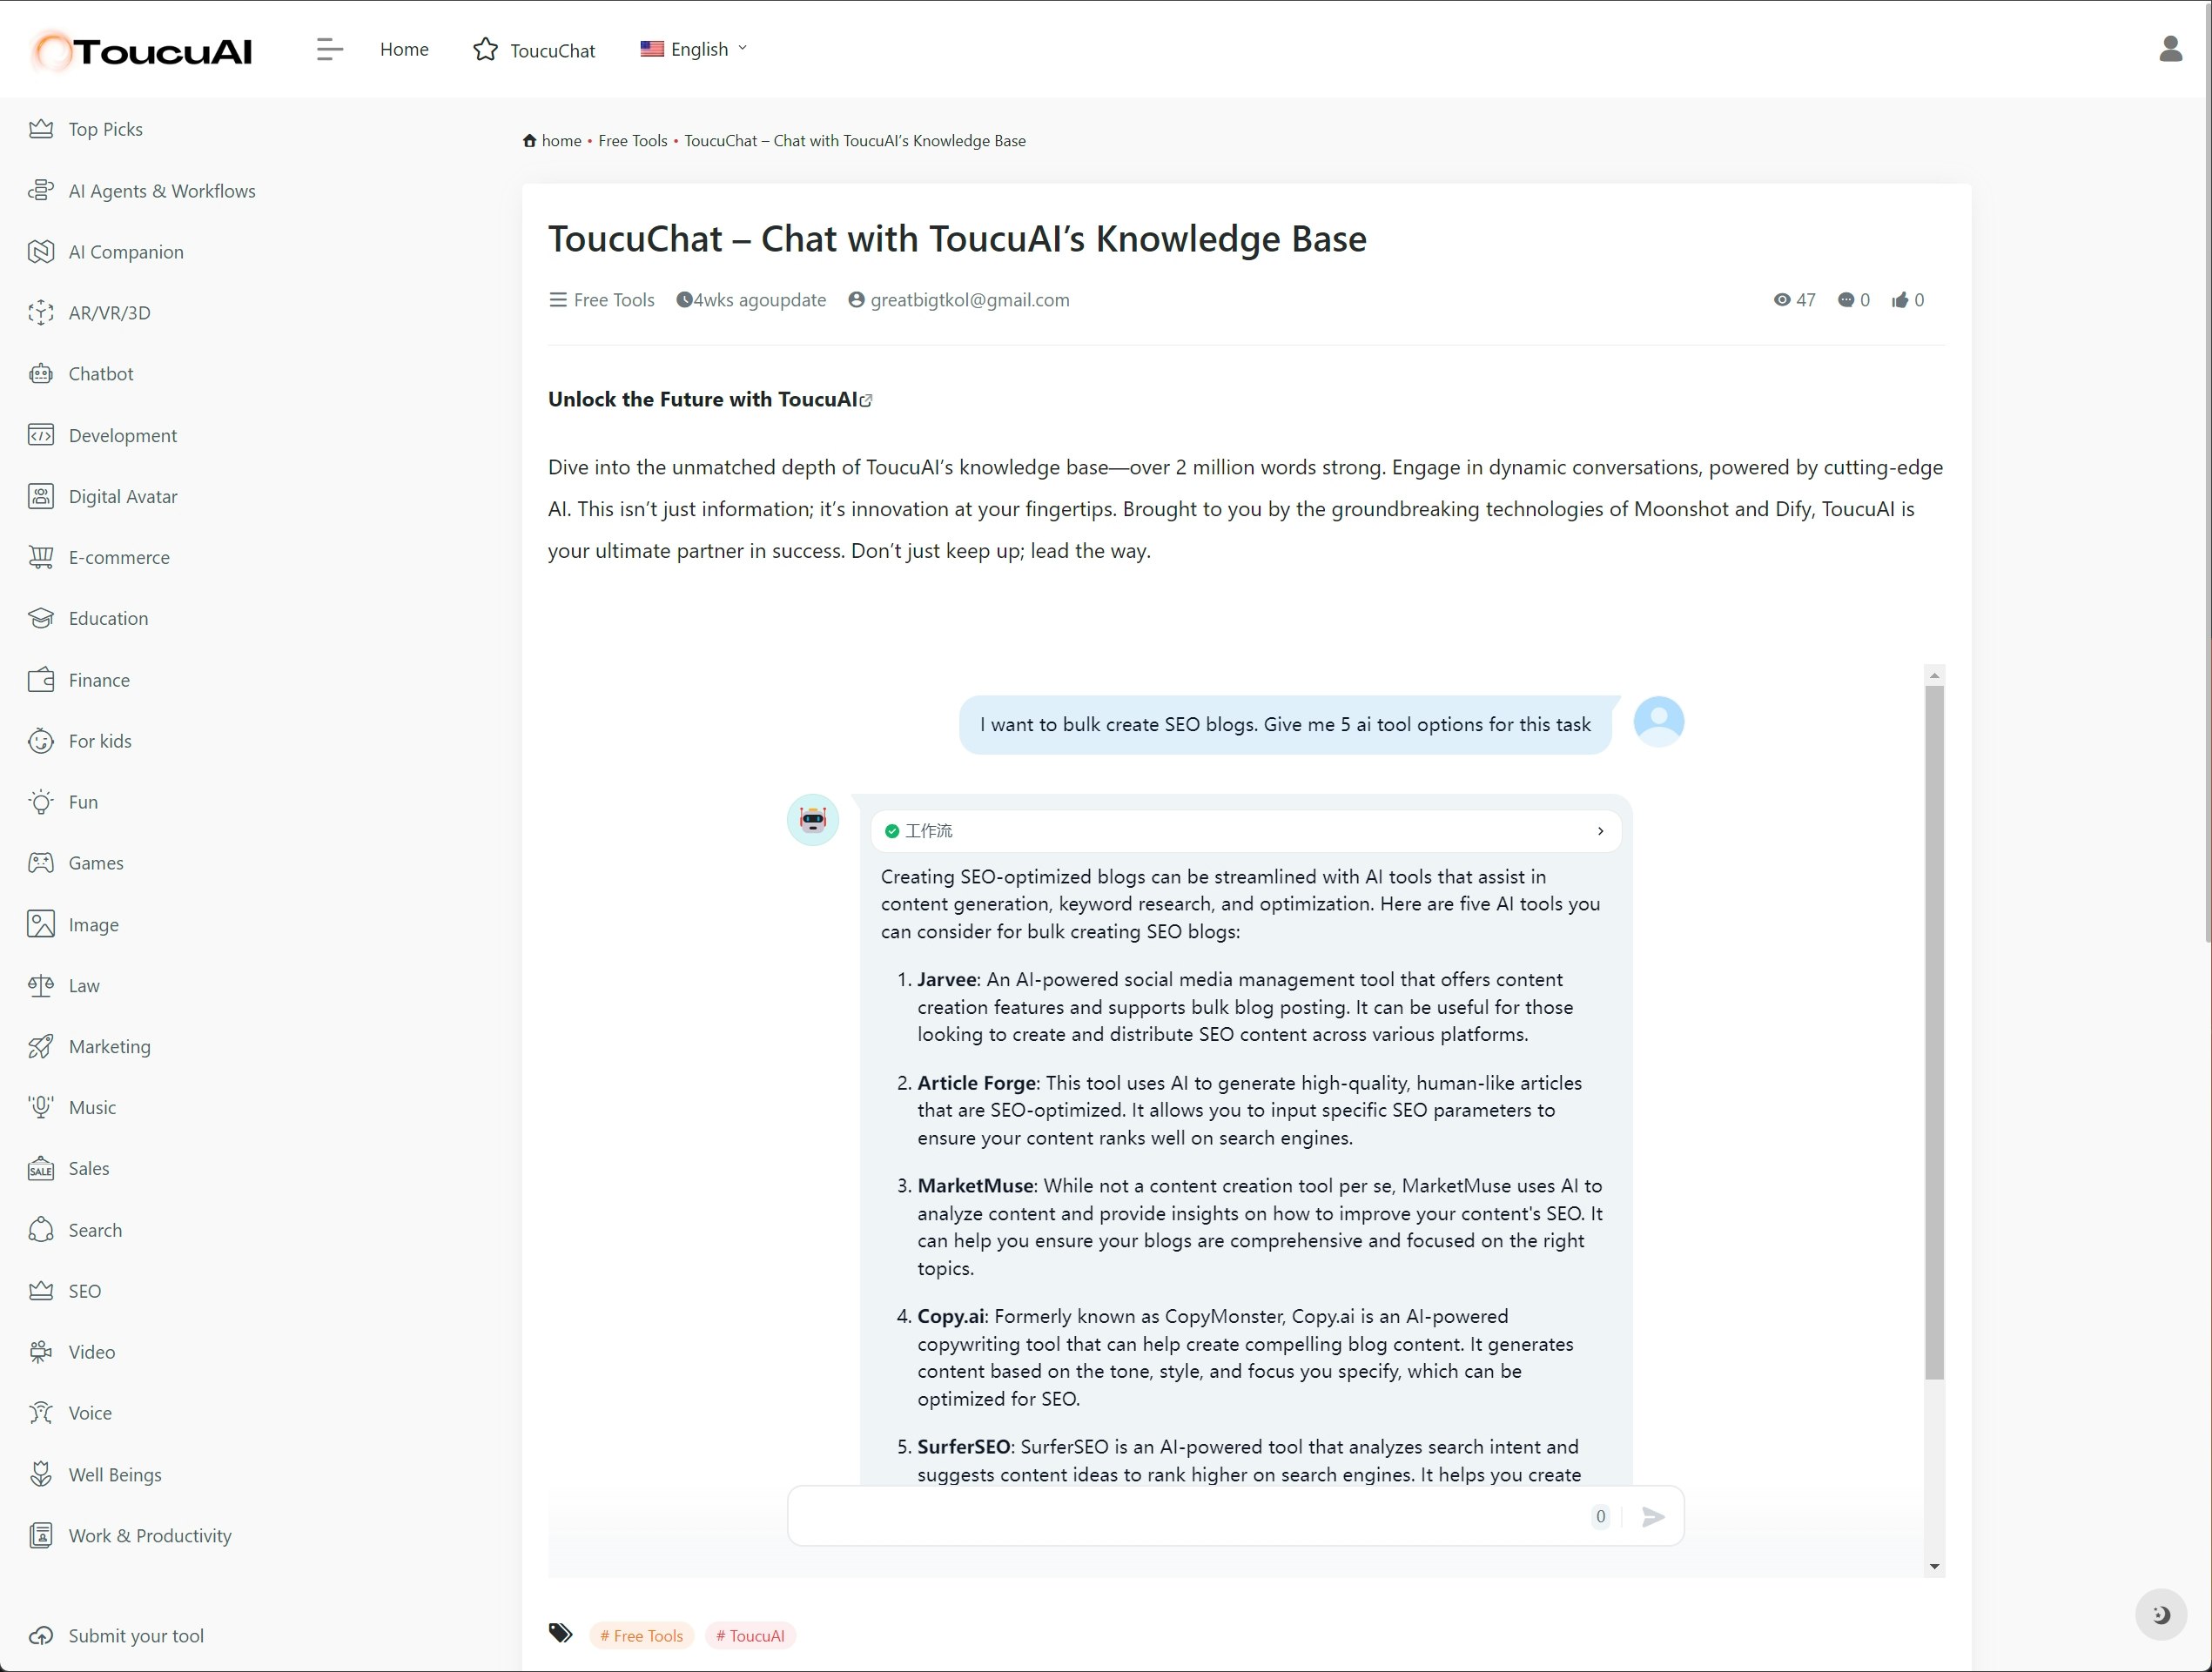Open the Marketing category

pos(109,1047)
